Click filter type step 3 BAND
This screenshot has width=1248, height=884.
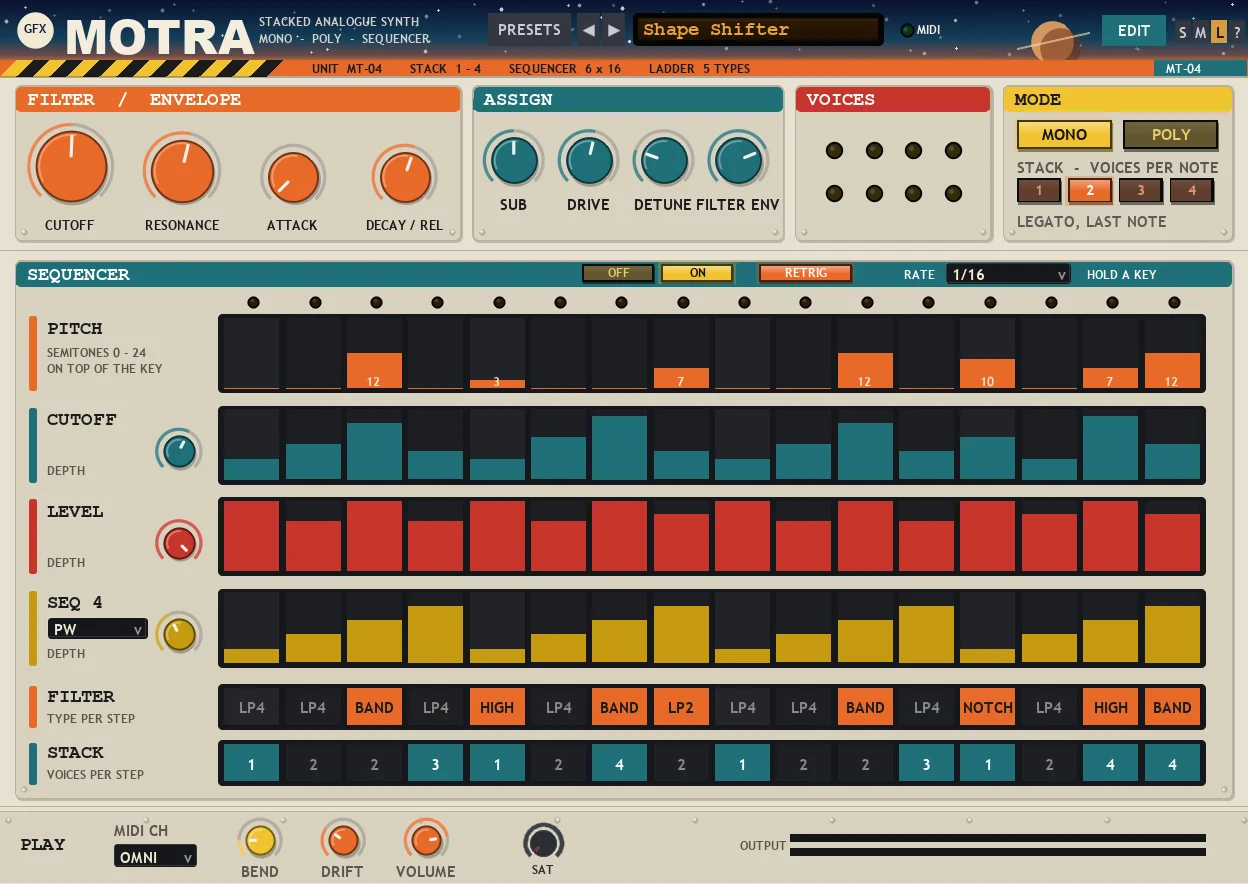(374, 707)
